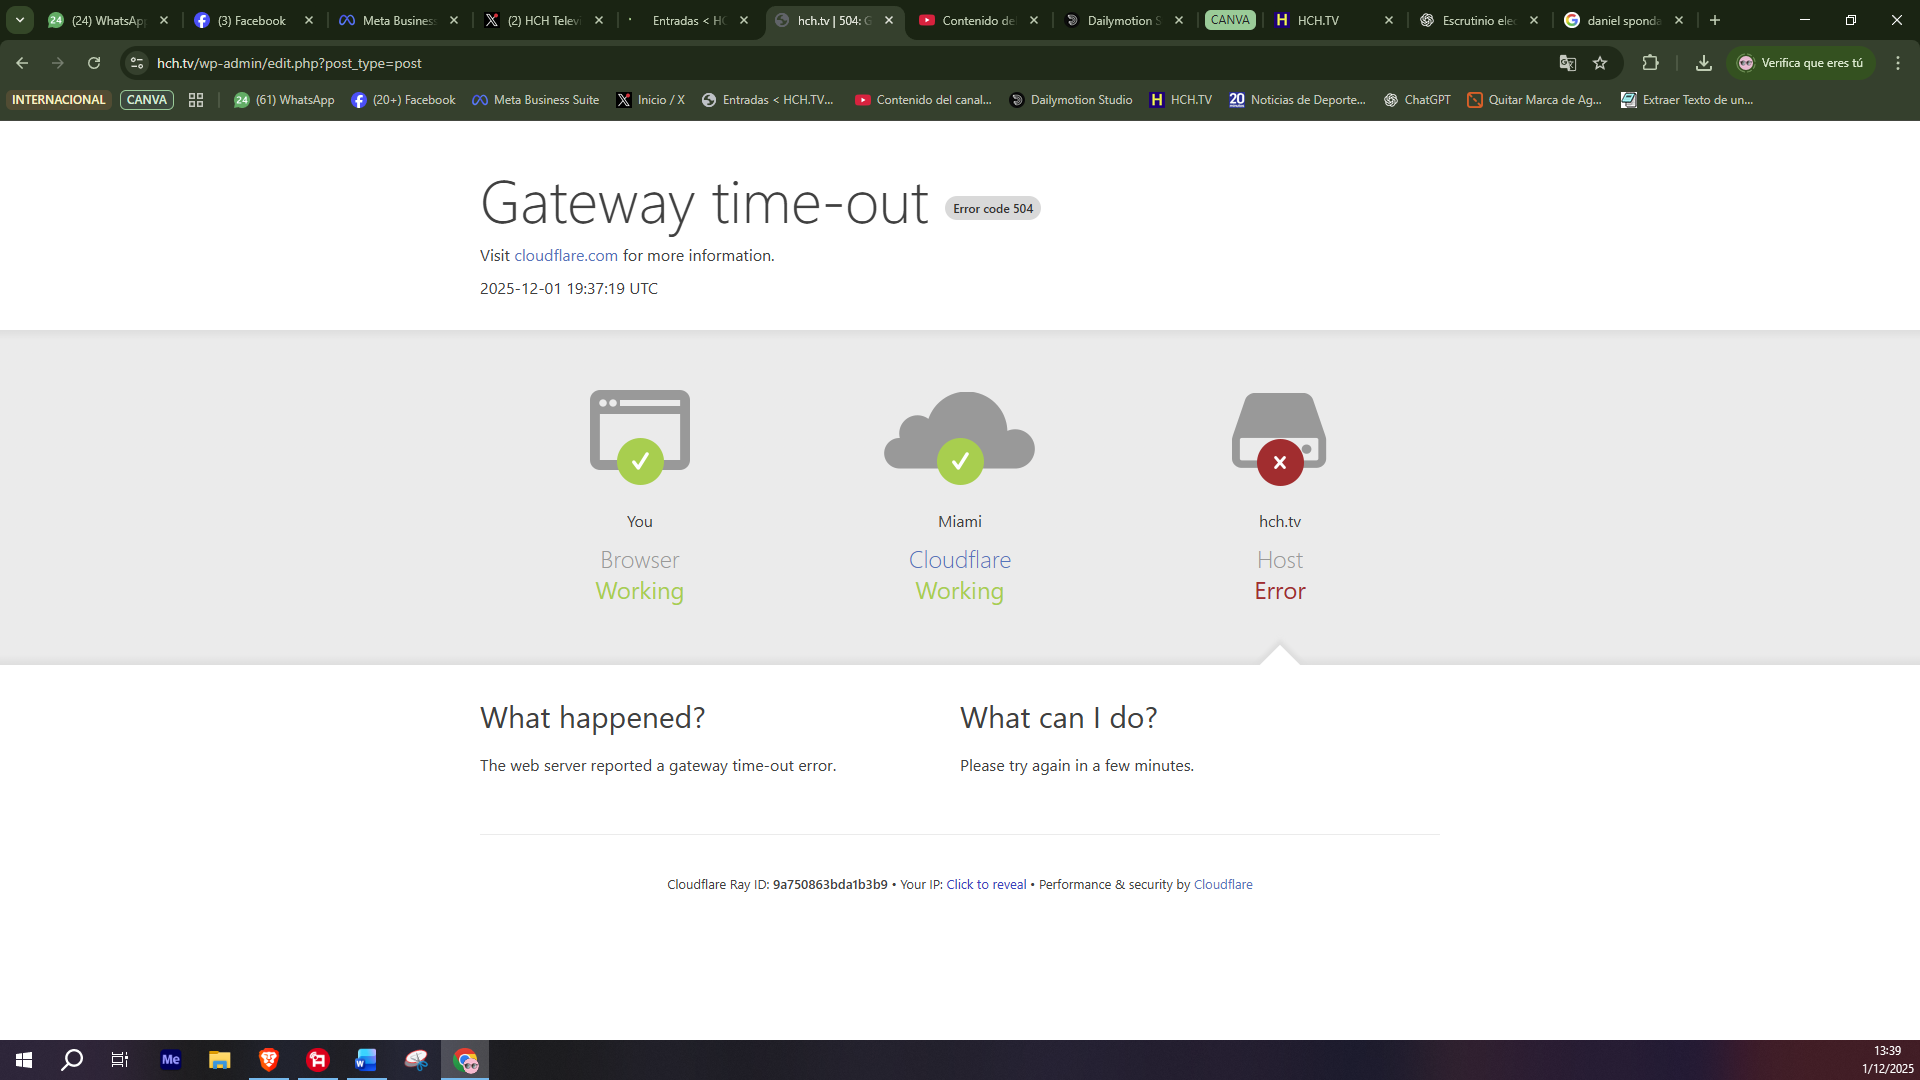Open the Extraer Texto bookmark
The width and height of the screenshot is (1920, 1080).
(1687, 100)
